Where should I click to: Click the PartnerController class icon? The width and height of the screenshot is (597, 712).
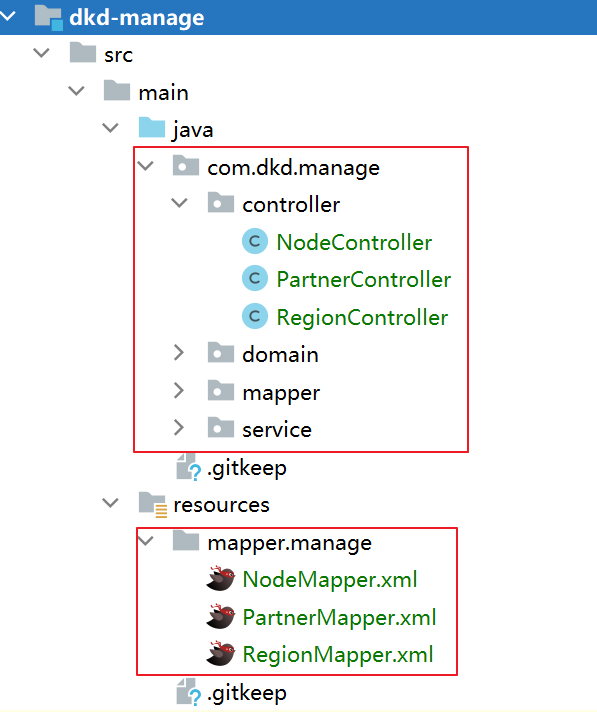point(255,279)
